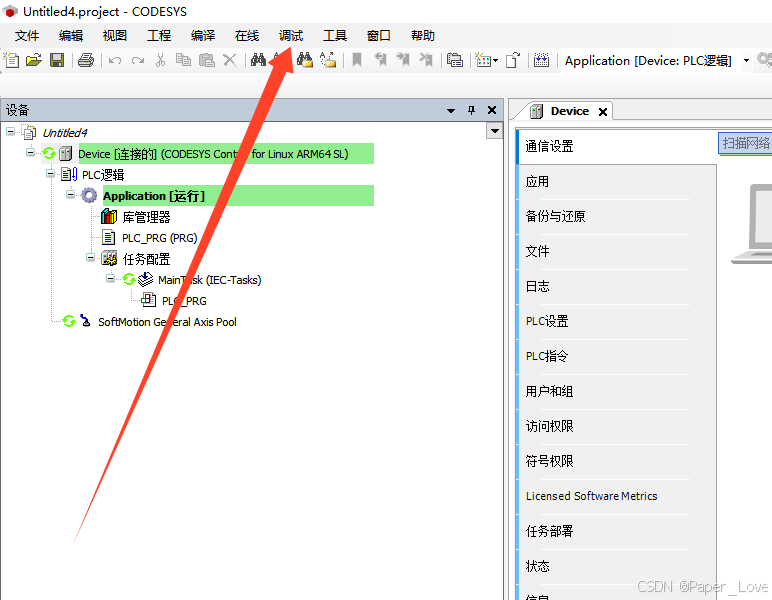Pin the 设备 panel with pushpin icon
Screen dimensions: 772x600
(x=471, y=110)
